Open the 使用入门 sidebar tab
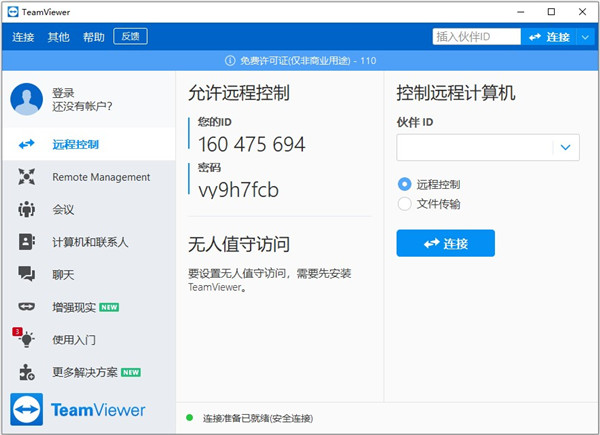The height and width of the screenshot is (435, 600). click(x=89, y=339)
